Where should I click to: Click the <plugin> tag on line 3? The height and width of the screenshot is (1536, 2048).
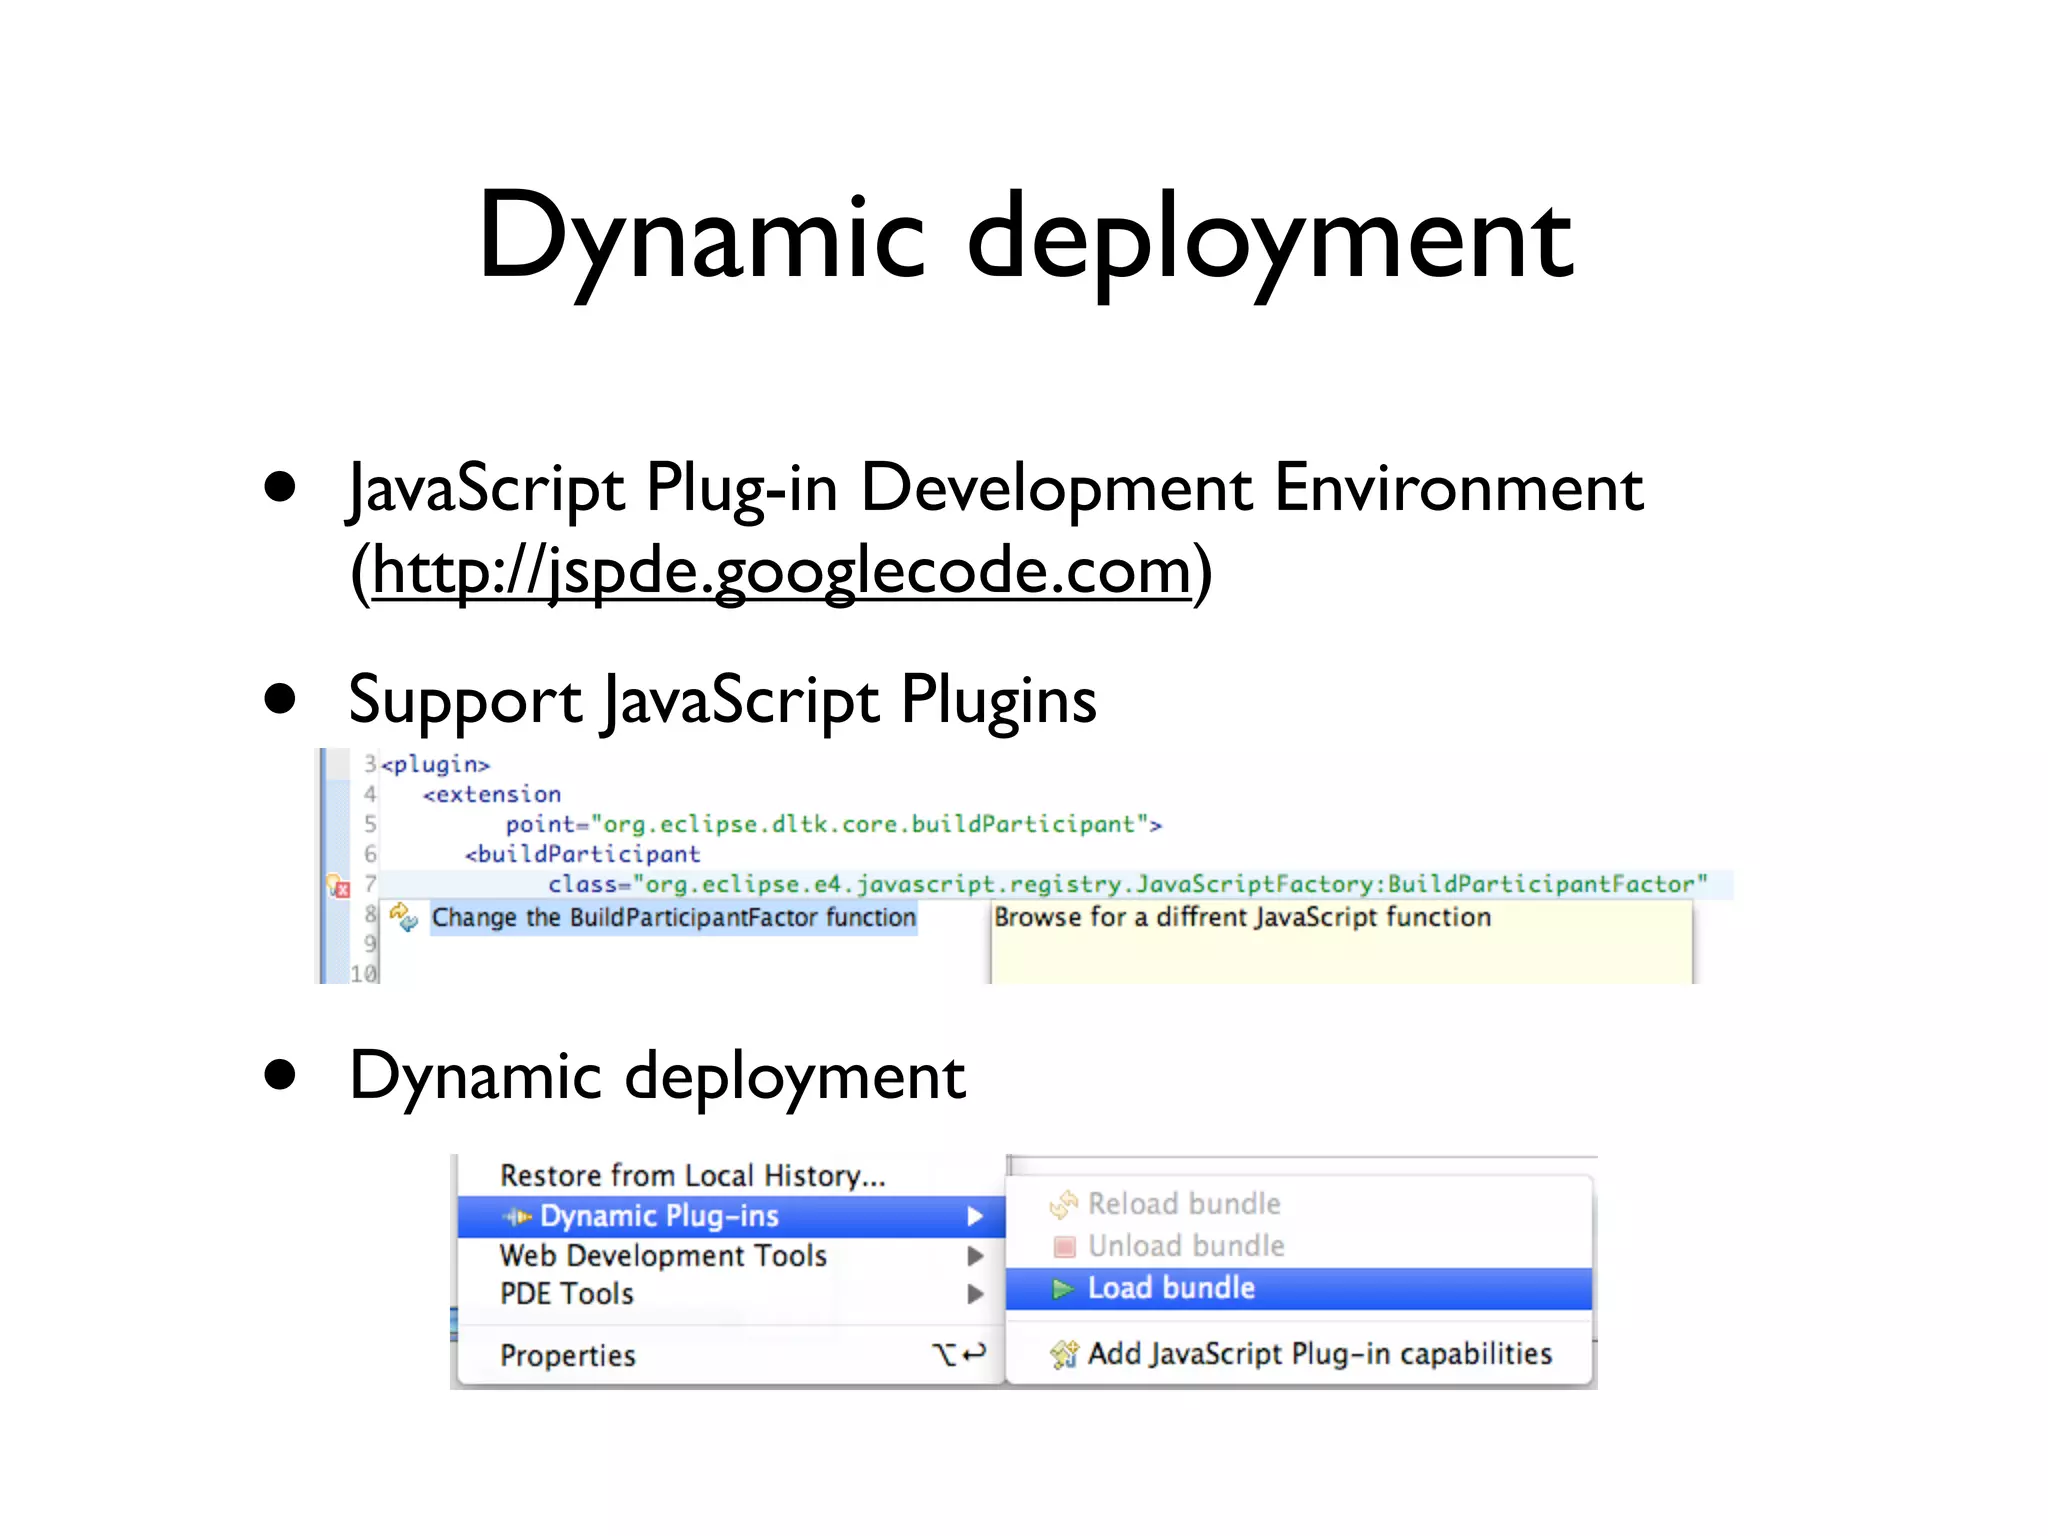coord(436,765)
